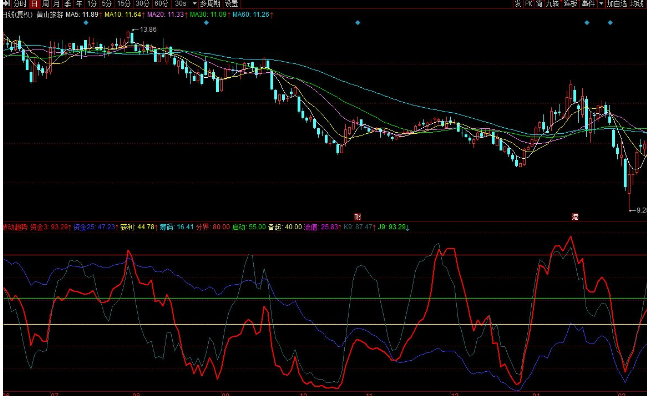Toggle the MA5 moving average label
This screenshot has height=396, width=647.
pos(83,14)
